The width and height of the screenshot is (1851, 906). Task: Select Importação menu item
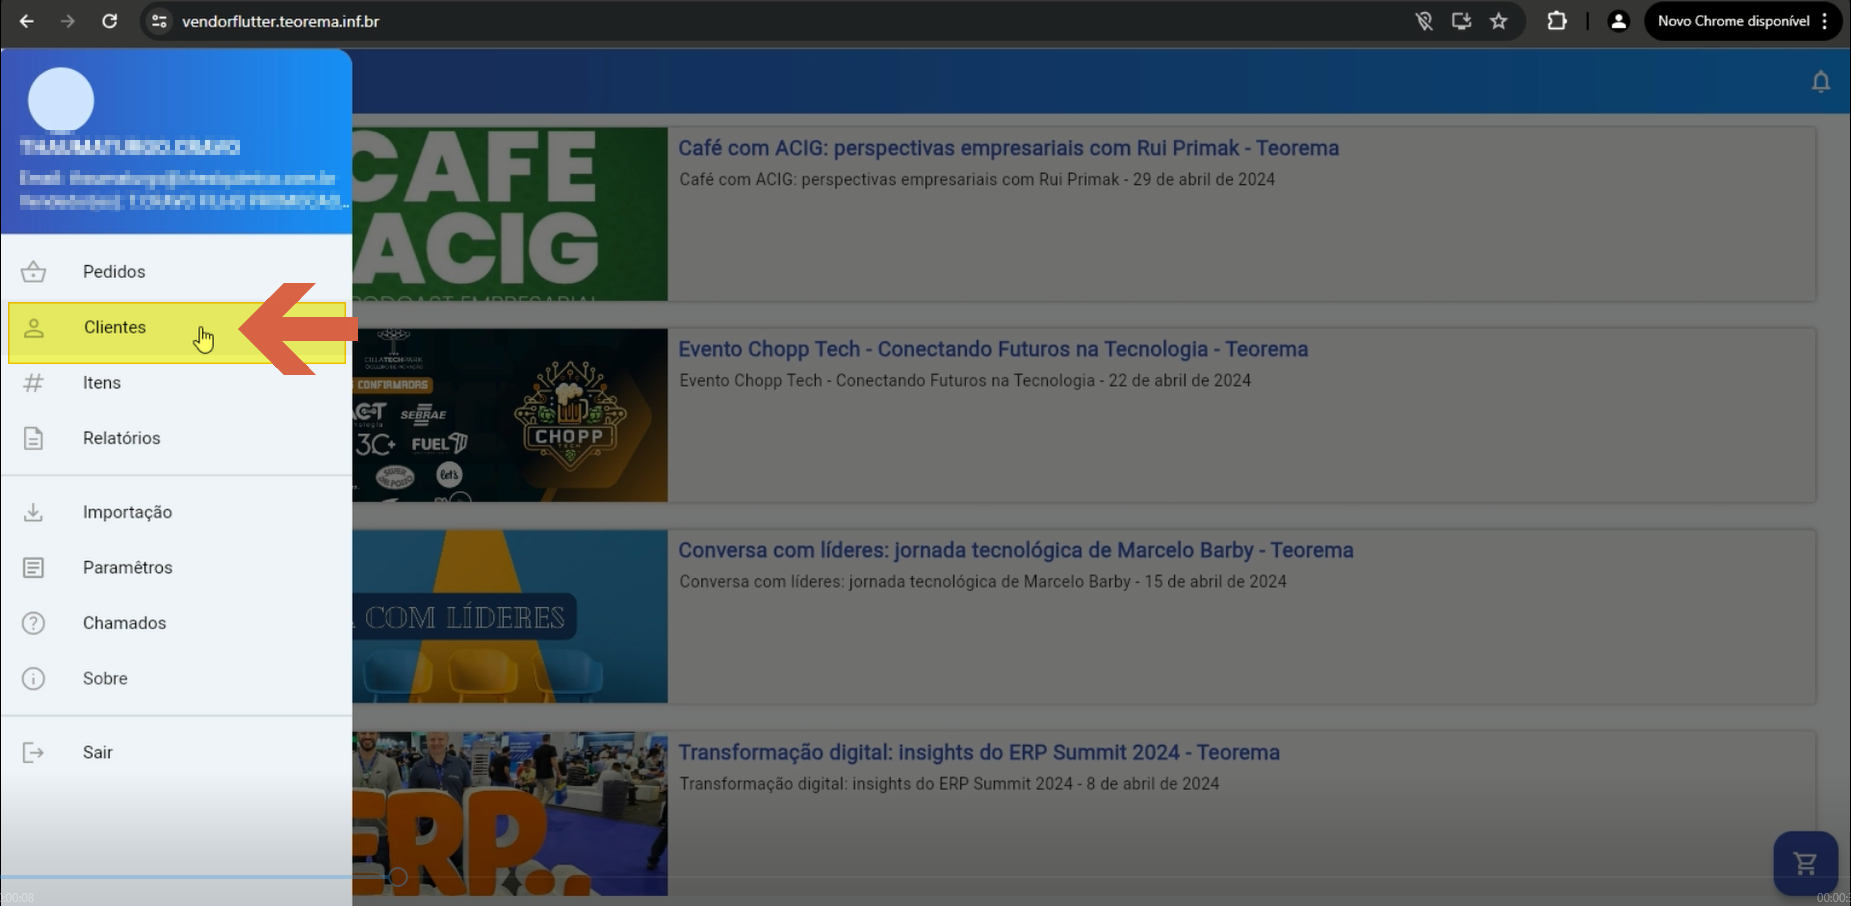pos(177,512)
